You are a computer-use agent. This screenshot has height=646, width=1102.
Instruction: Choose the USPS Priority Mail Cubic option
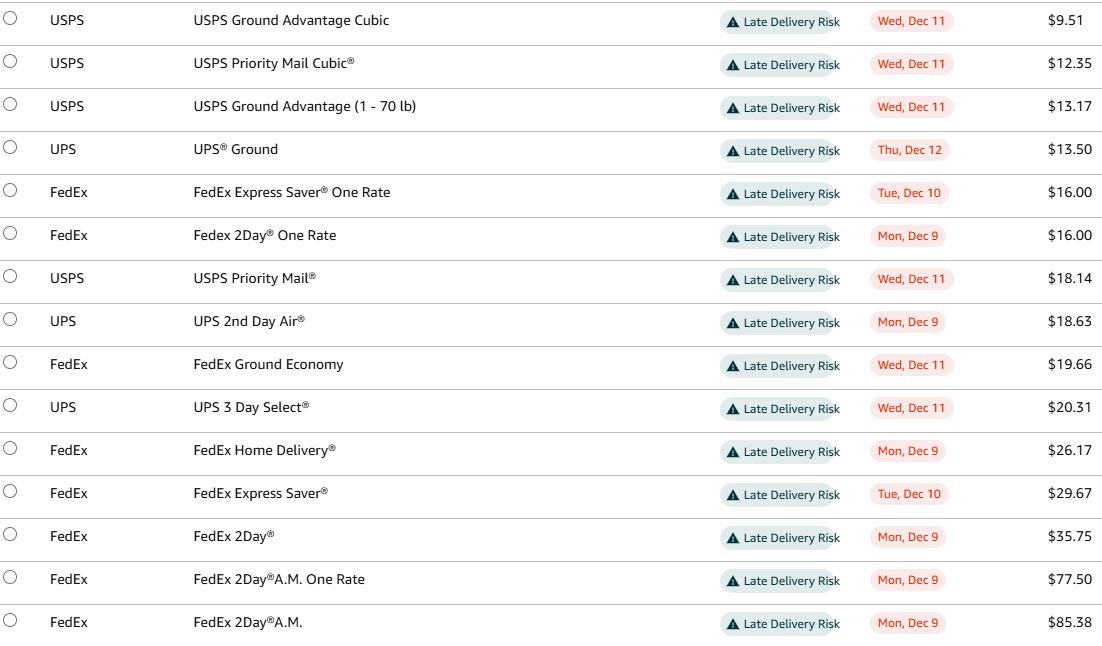(10, 61)
